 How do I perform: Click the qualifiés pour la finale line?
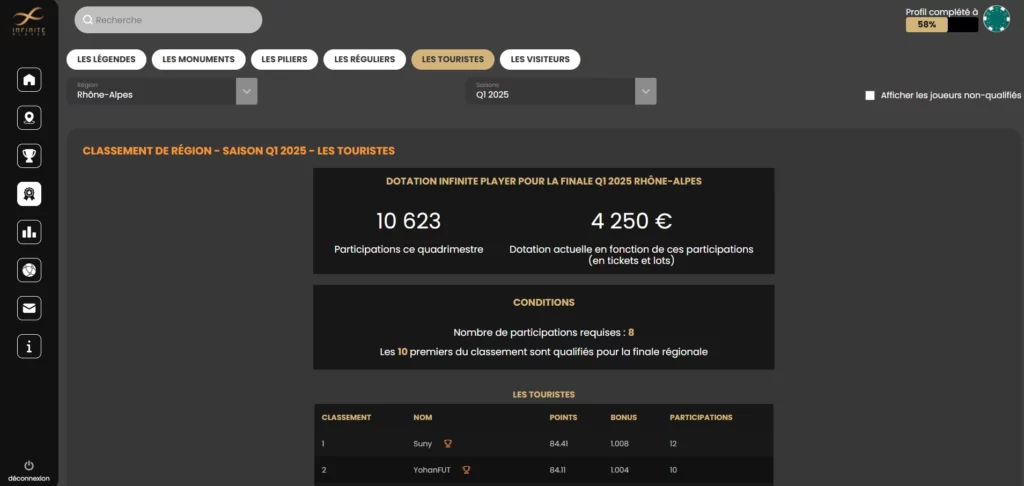[544, 351]
